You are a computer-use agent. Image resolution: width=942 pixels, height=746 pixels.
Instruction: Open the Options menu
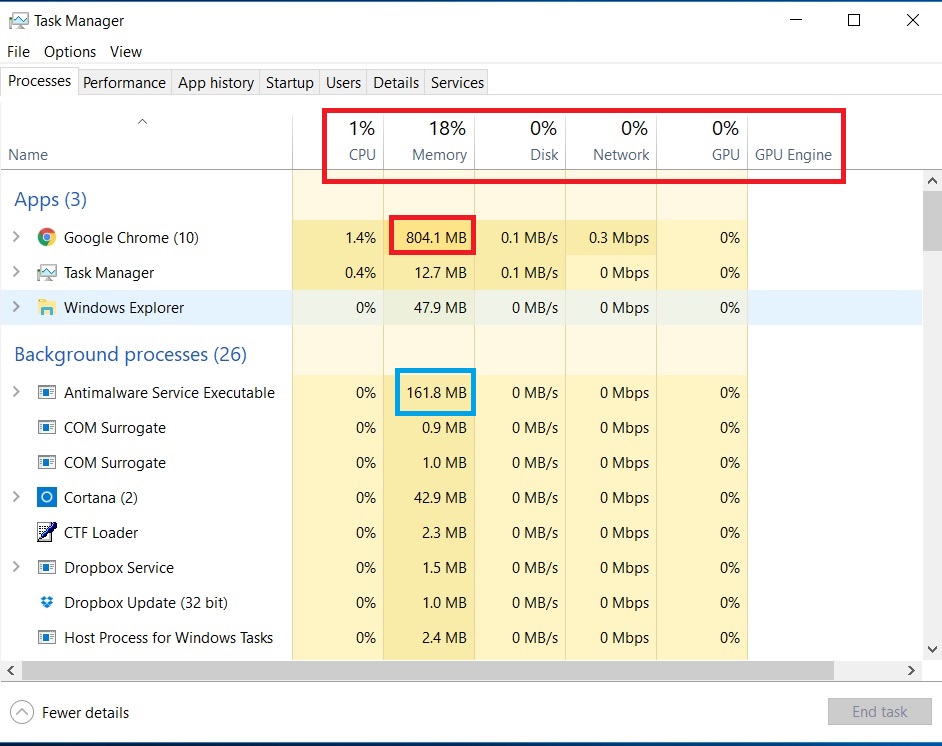[x=70, y=52]
